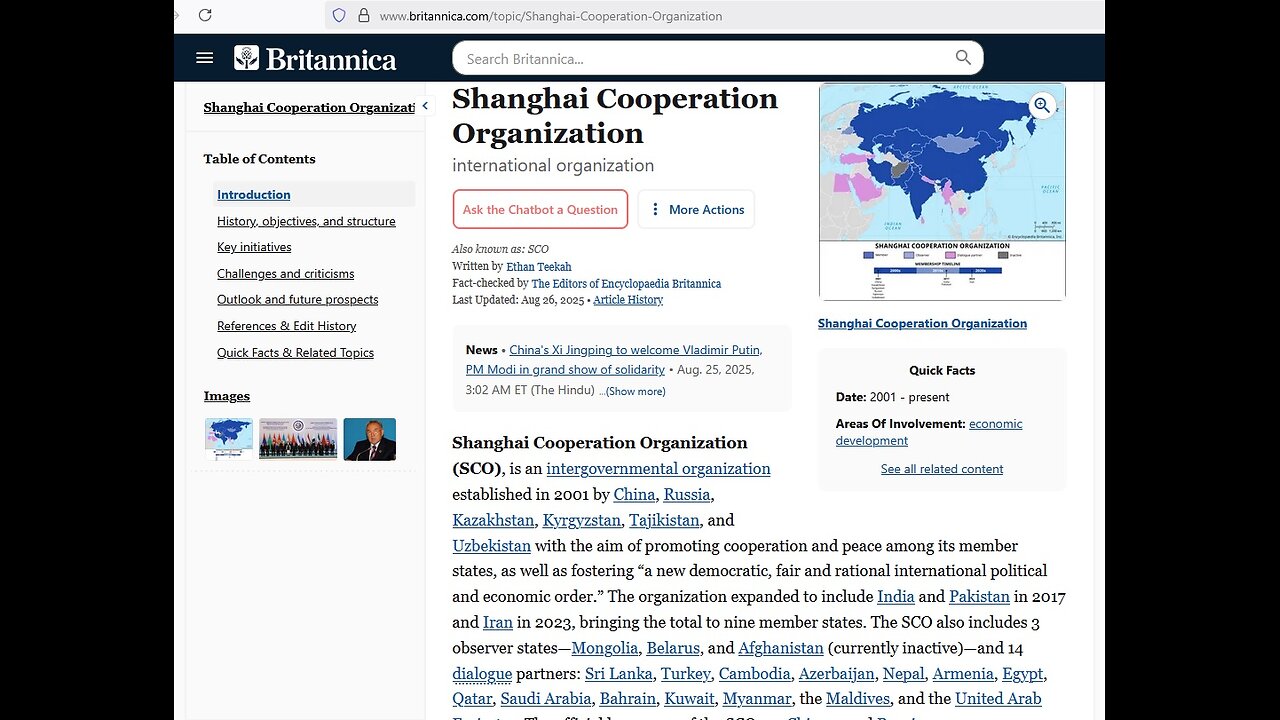Open the portrait thumbnail in Images
The height and width of the screenshot is (720, 1280).
point(370,439)
